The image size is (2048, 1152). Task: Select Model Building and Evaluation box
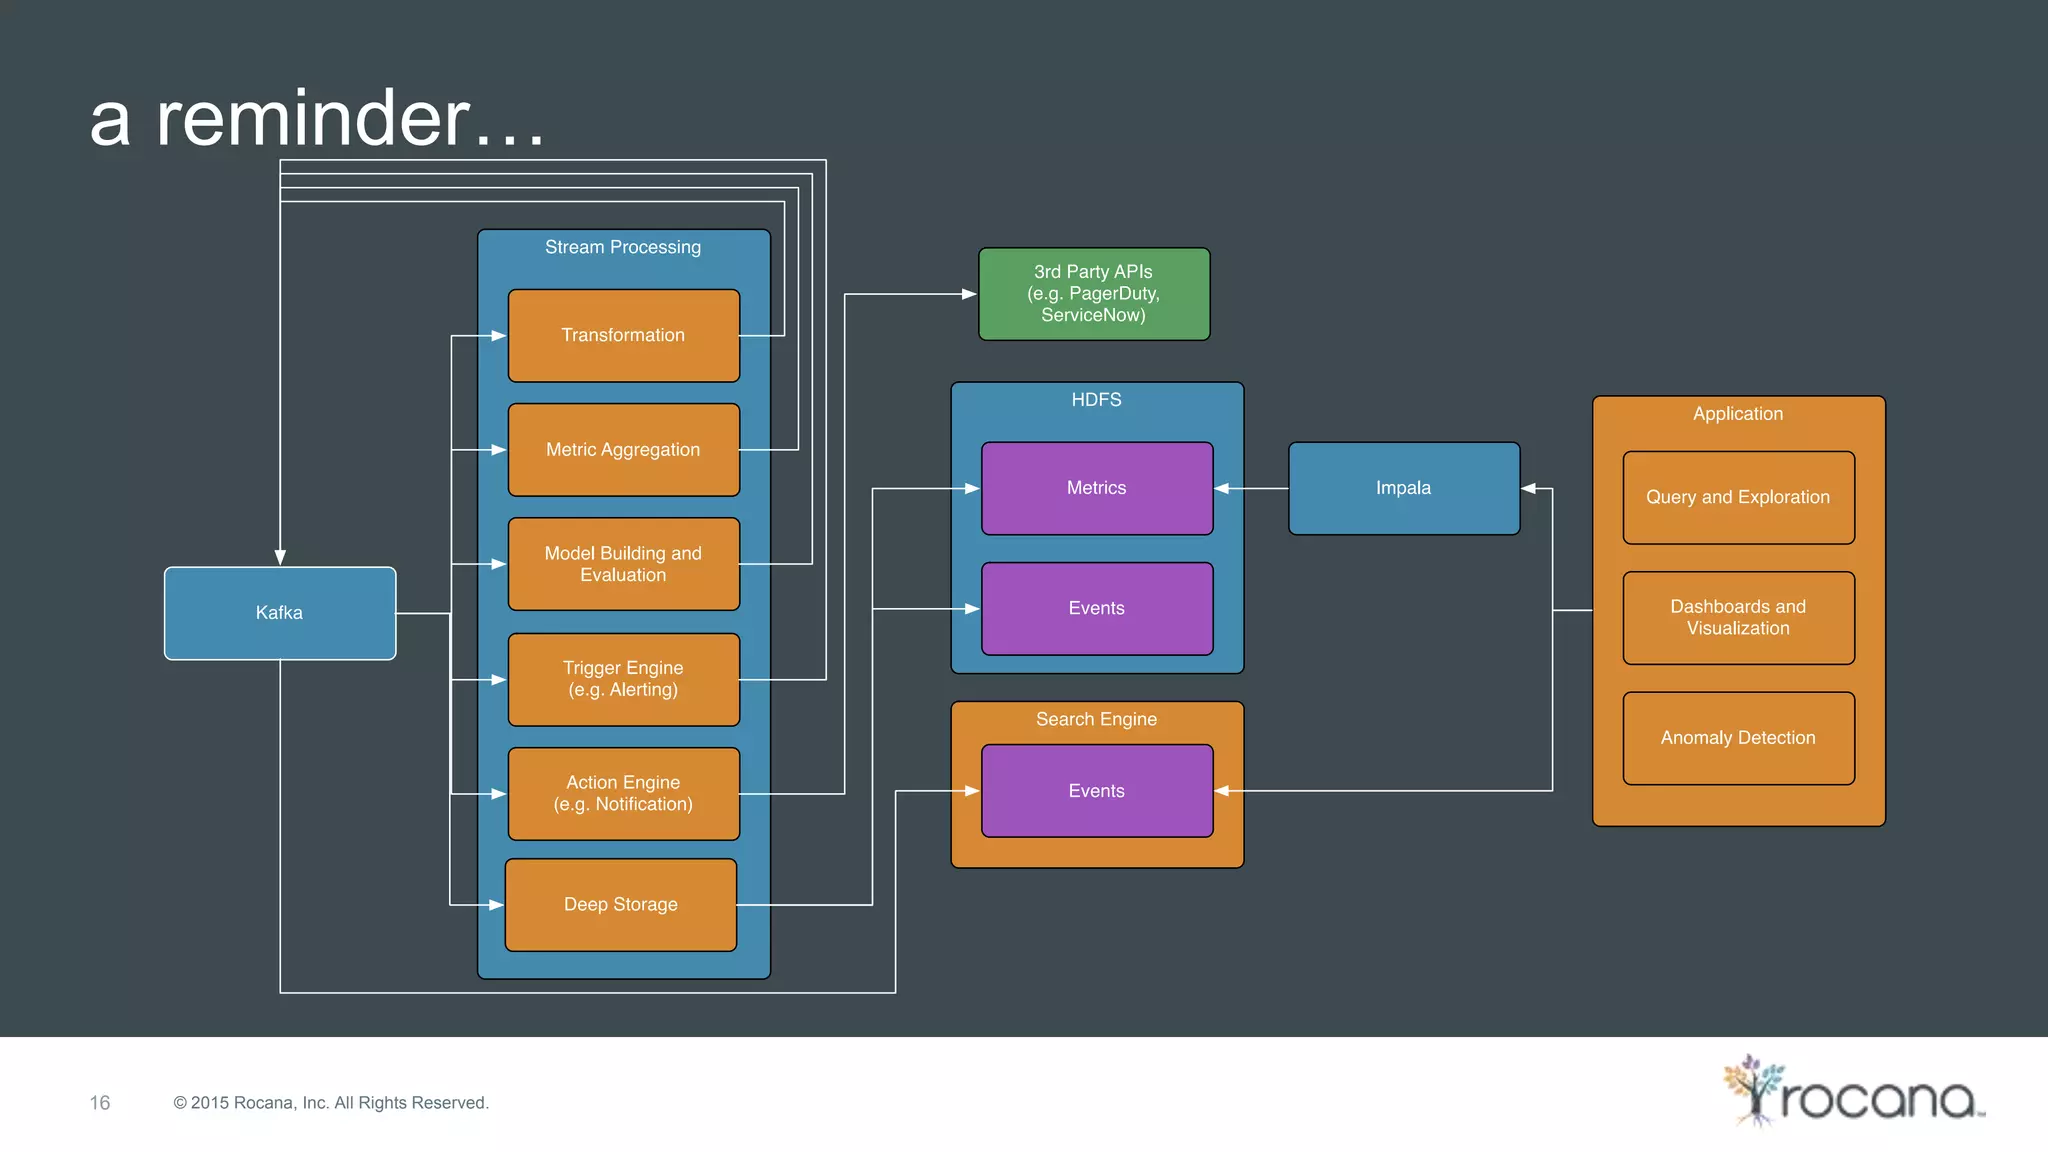click(623, 564)
